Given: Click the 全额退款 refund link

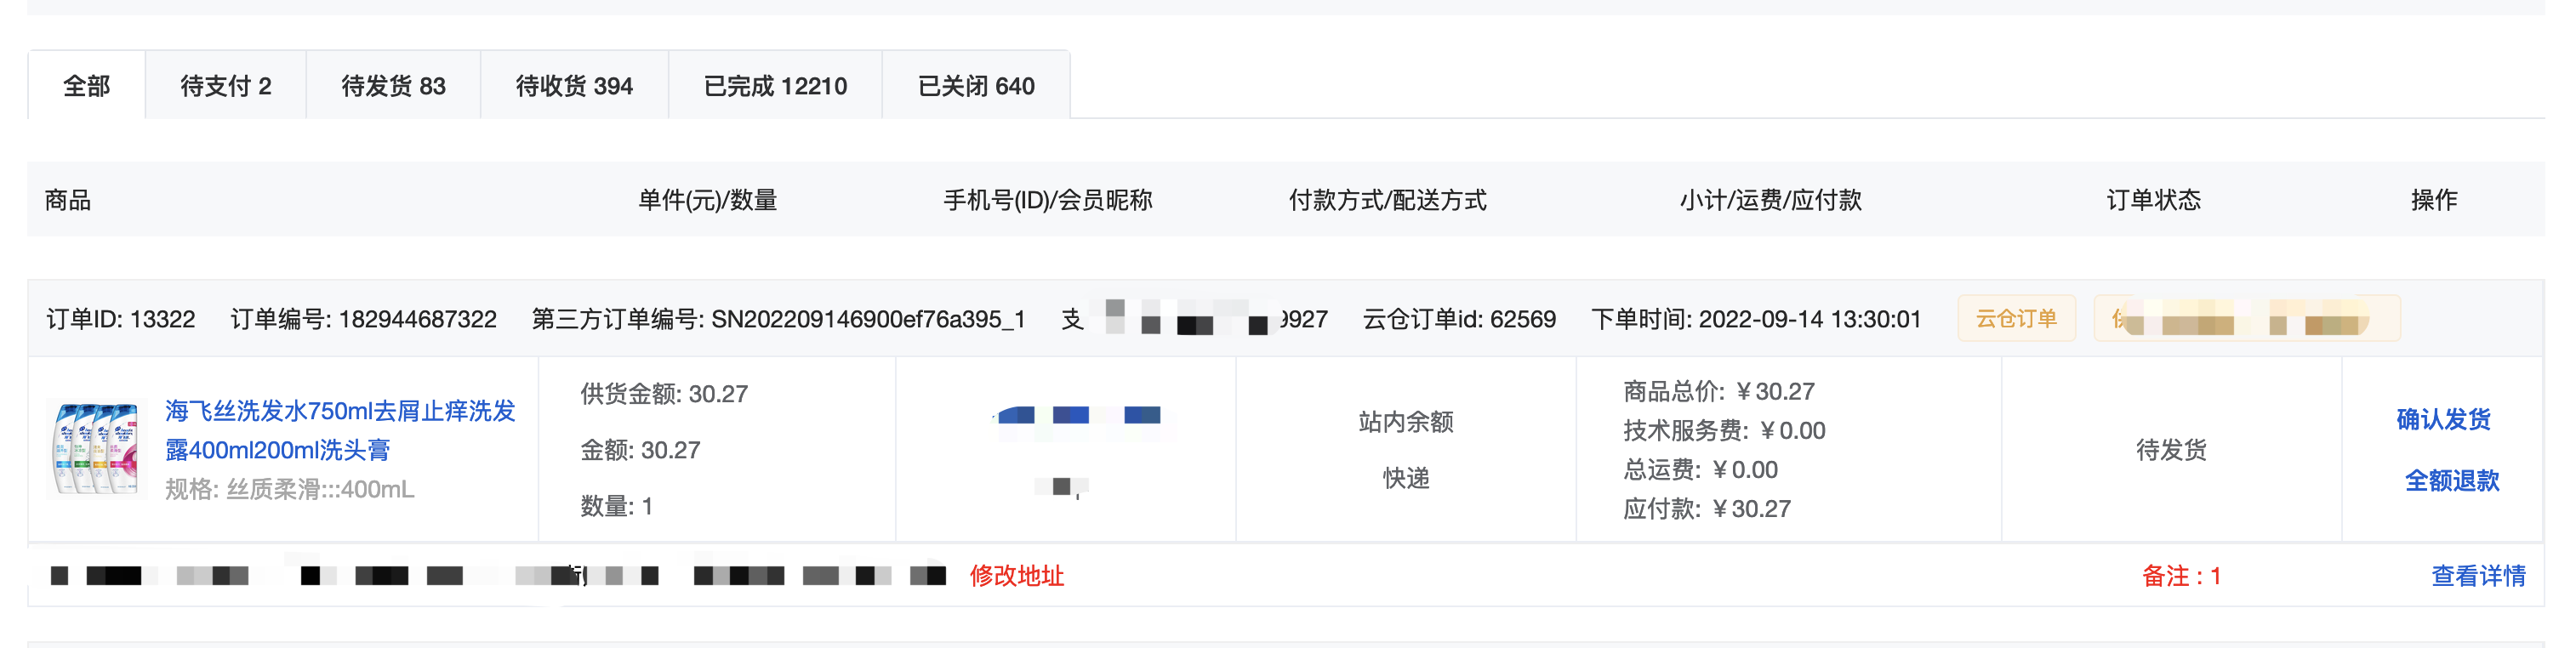Looking at the screenshot, I should click(2451, 481).
